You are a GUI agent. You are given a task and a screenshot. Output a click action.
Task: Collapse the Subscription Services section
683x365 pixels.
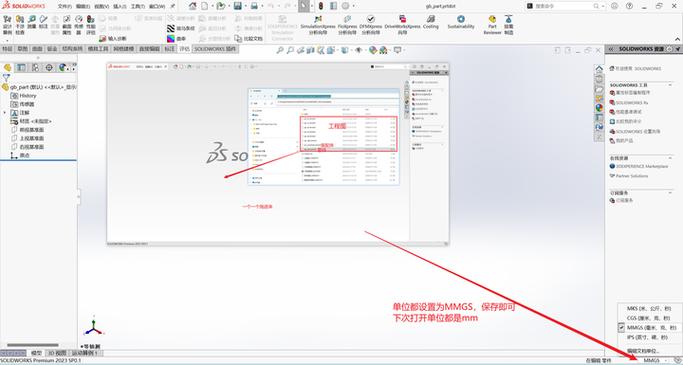click(670, 193)
